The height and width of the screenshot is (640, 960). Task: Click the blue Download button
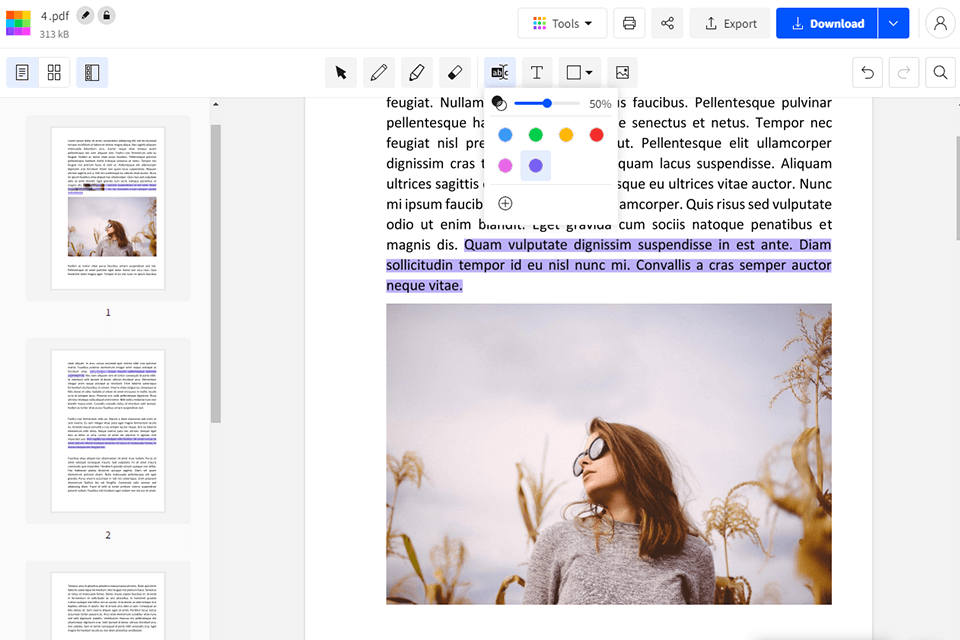(827, 23)
